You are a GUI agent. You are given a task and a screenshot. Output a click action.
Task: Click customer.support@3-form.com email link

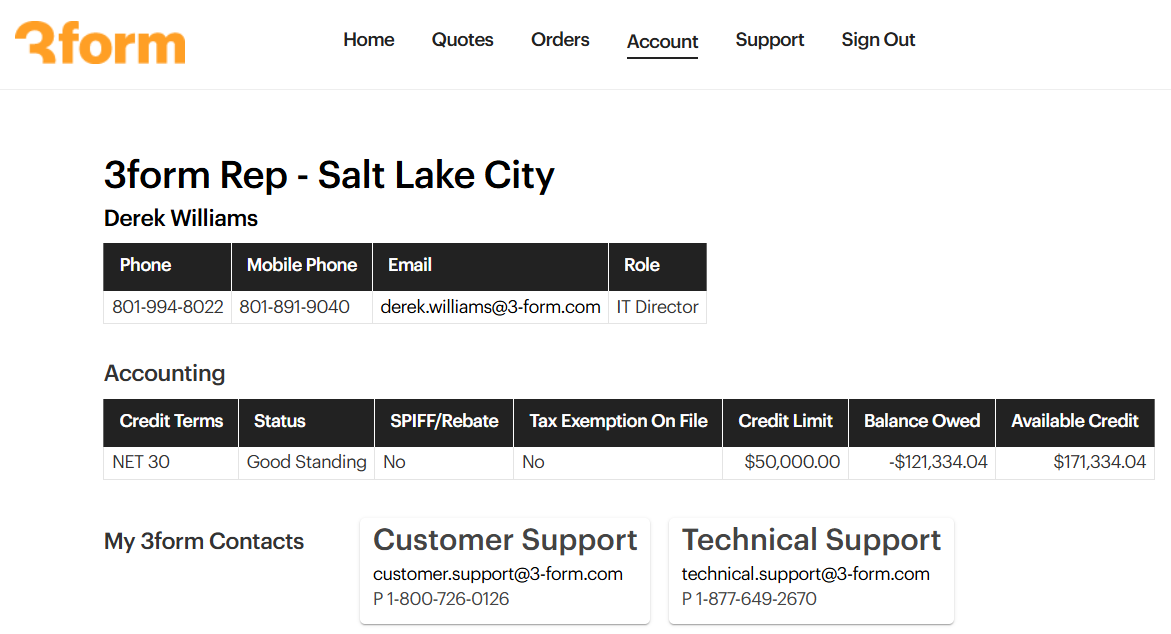498,574
